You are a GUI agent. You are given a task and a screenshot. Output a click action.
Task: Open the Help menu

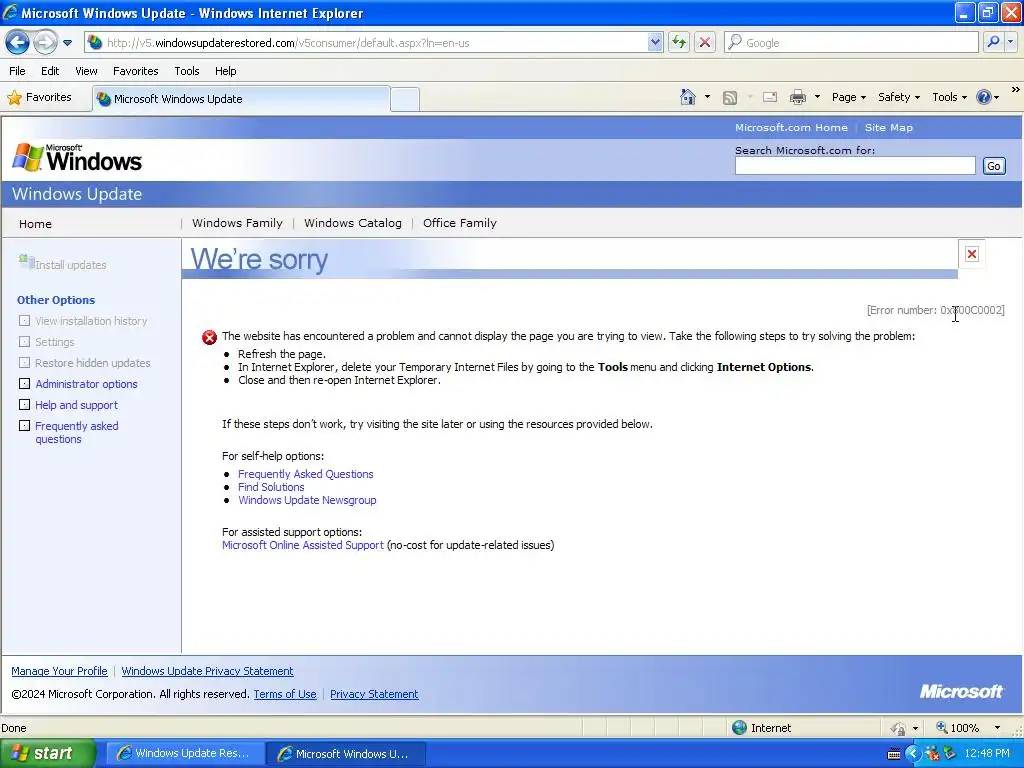(x=225, y=71)
